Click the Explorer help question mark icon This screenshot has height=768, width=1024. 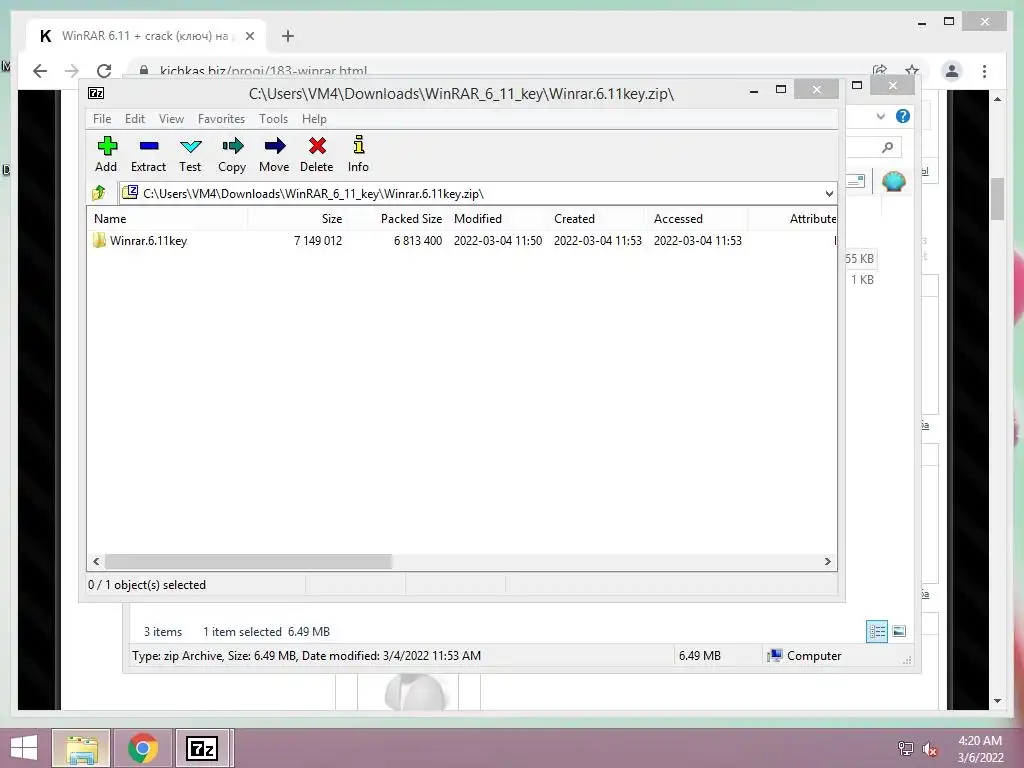coord(903,116)
